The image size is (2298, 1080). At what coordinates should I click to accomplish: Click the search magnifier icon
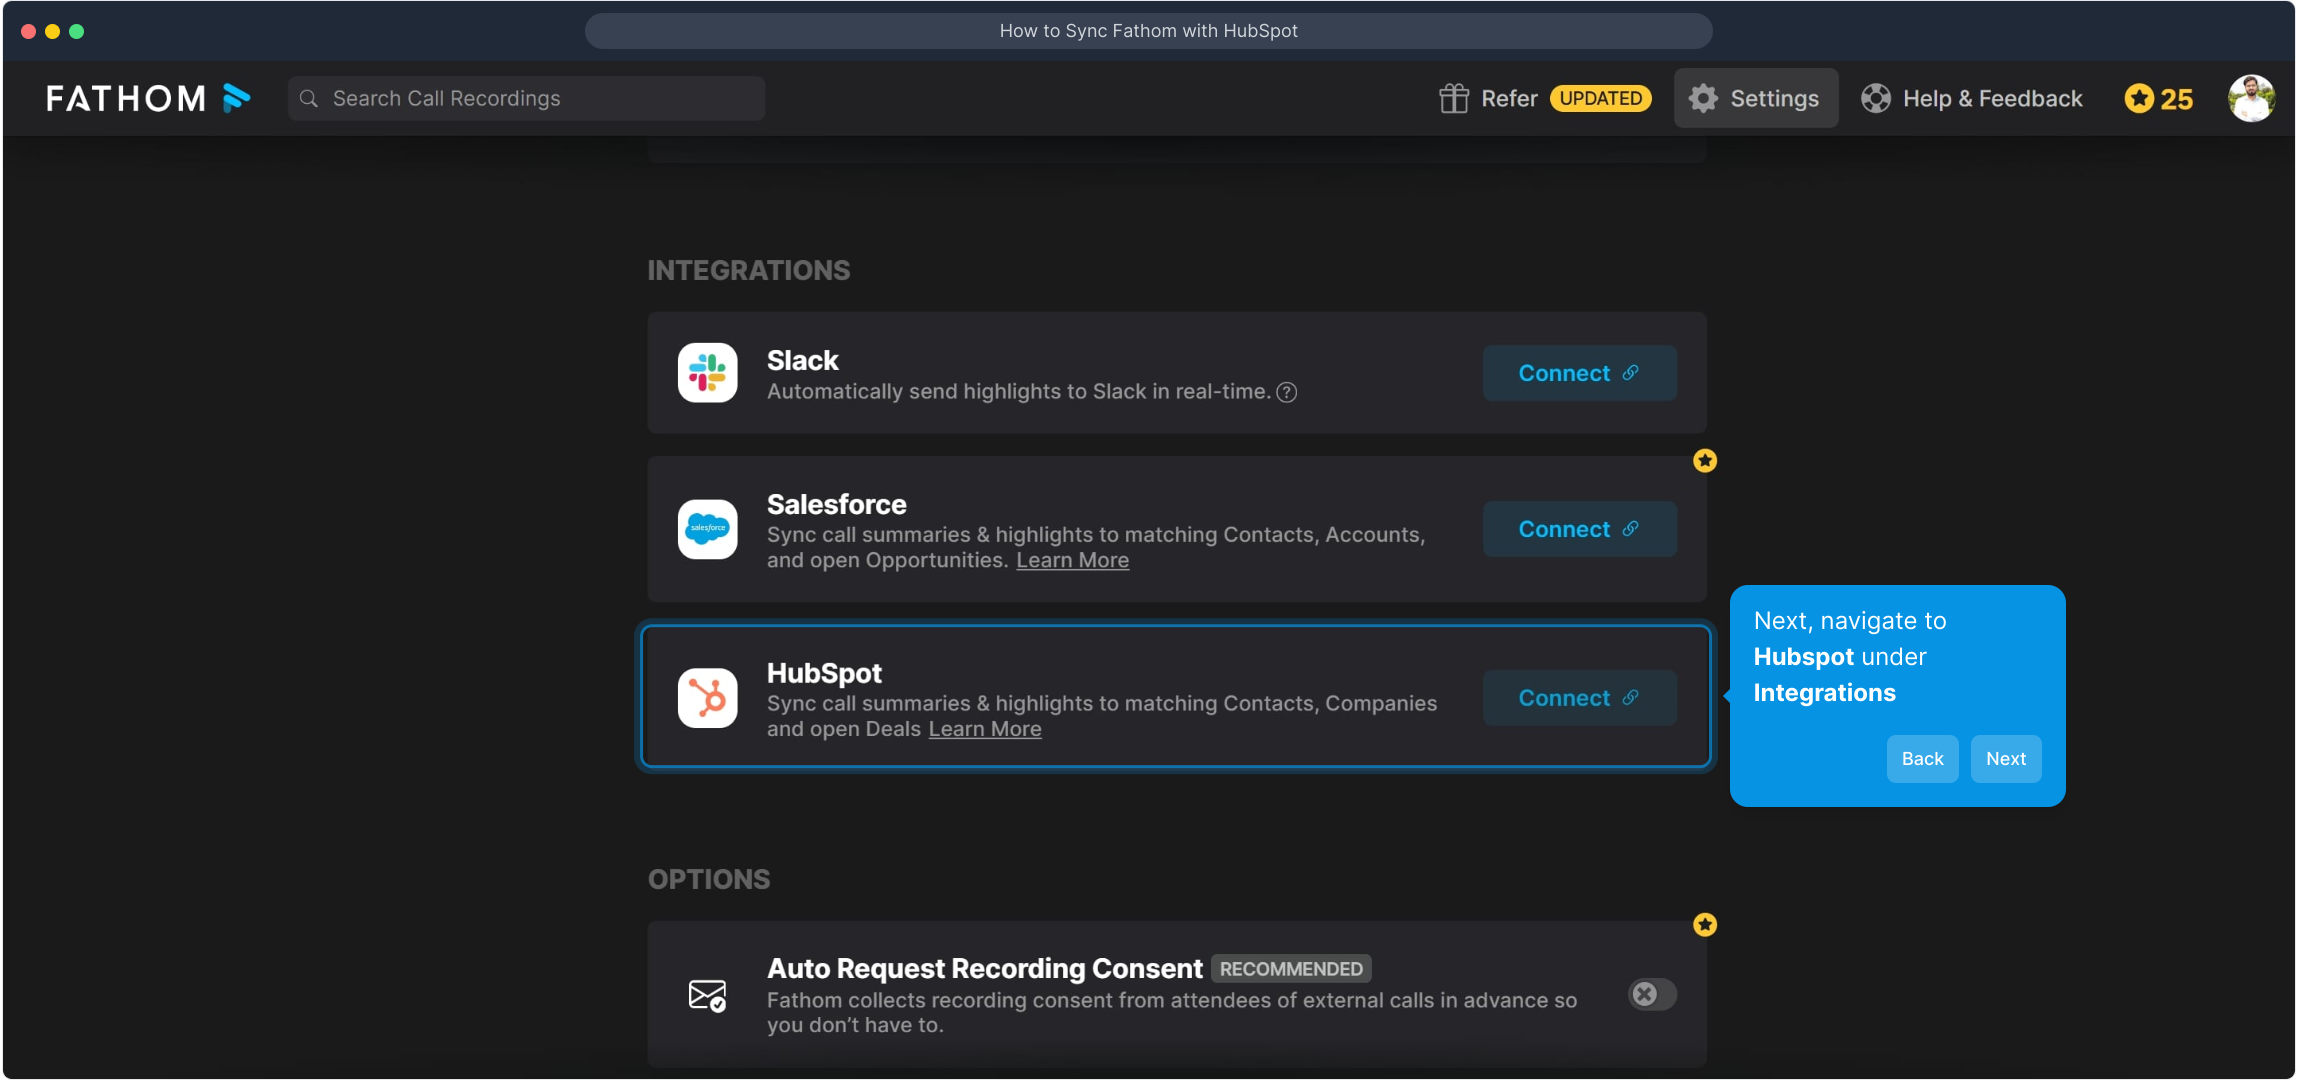click(x=309, y=98)
